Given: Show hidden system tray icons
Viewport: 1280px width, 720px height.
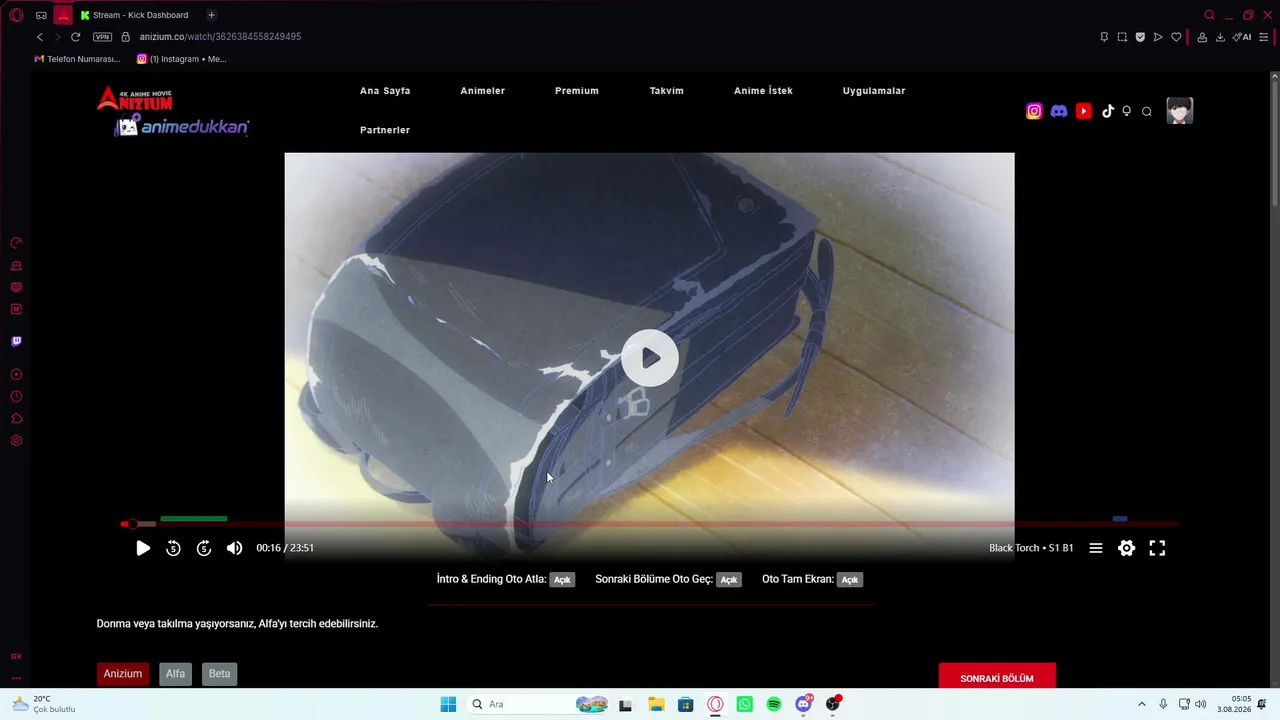Looking at the screenshot, I should click(x=1142, y=704).
